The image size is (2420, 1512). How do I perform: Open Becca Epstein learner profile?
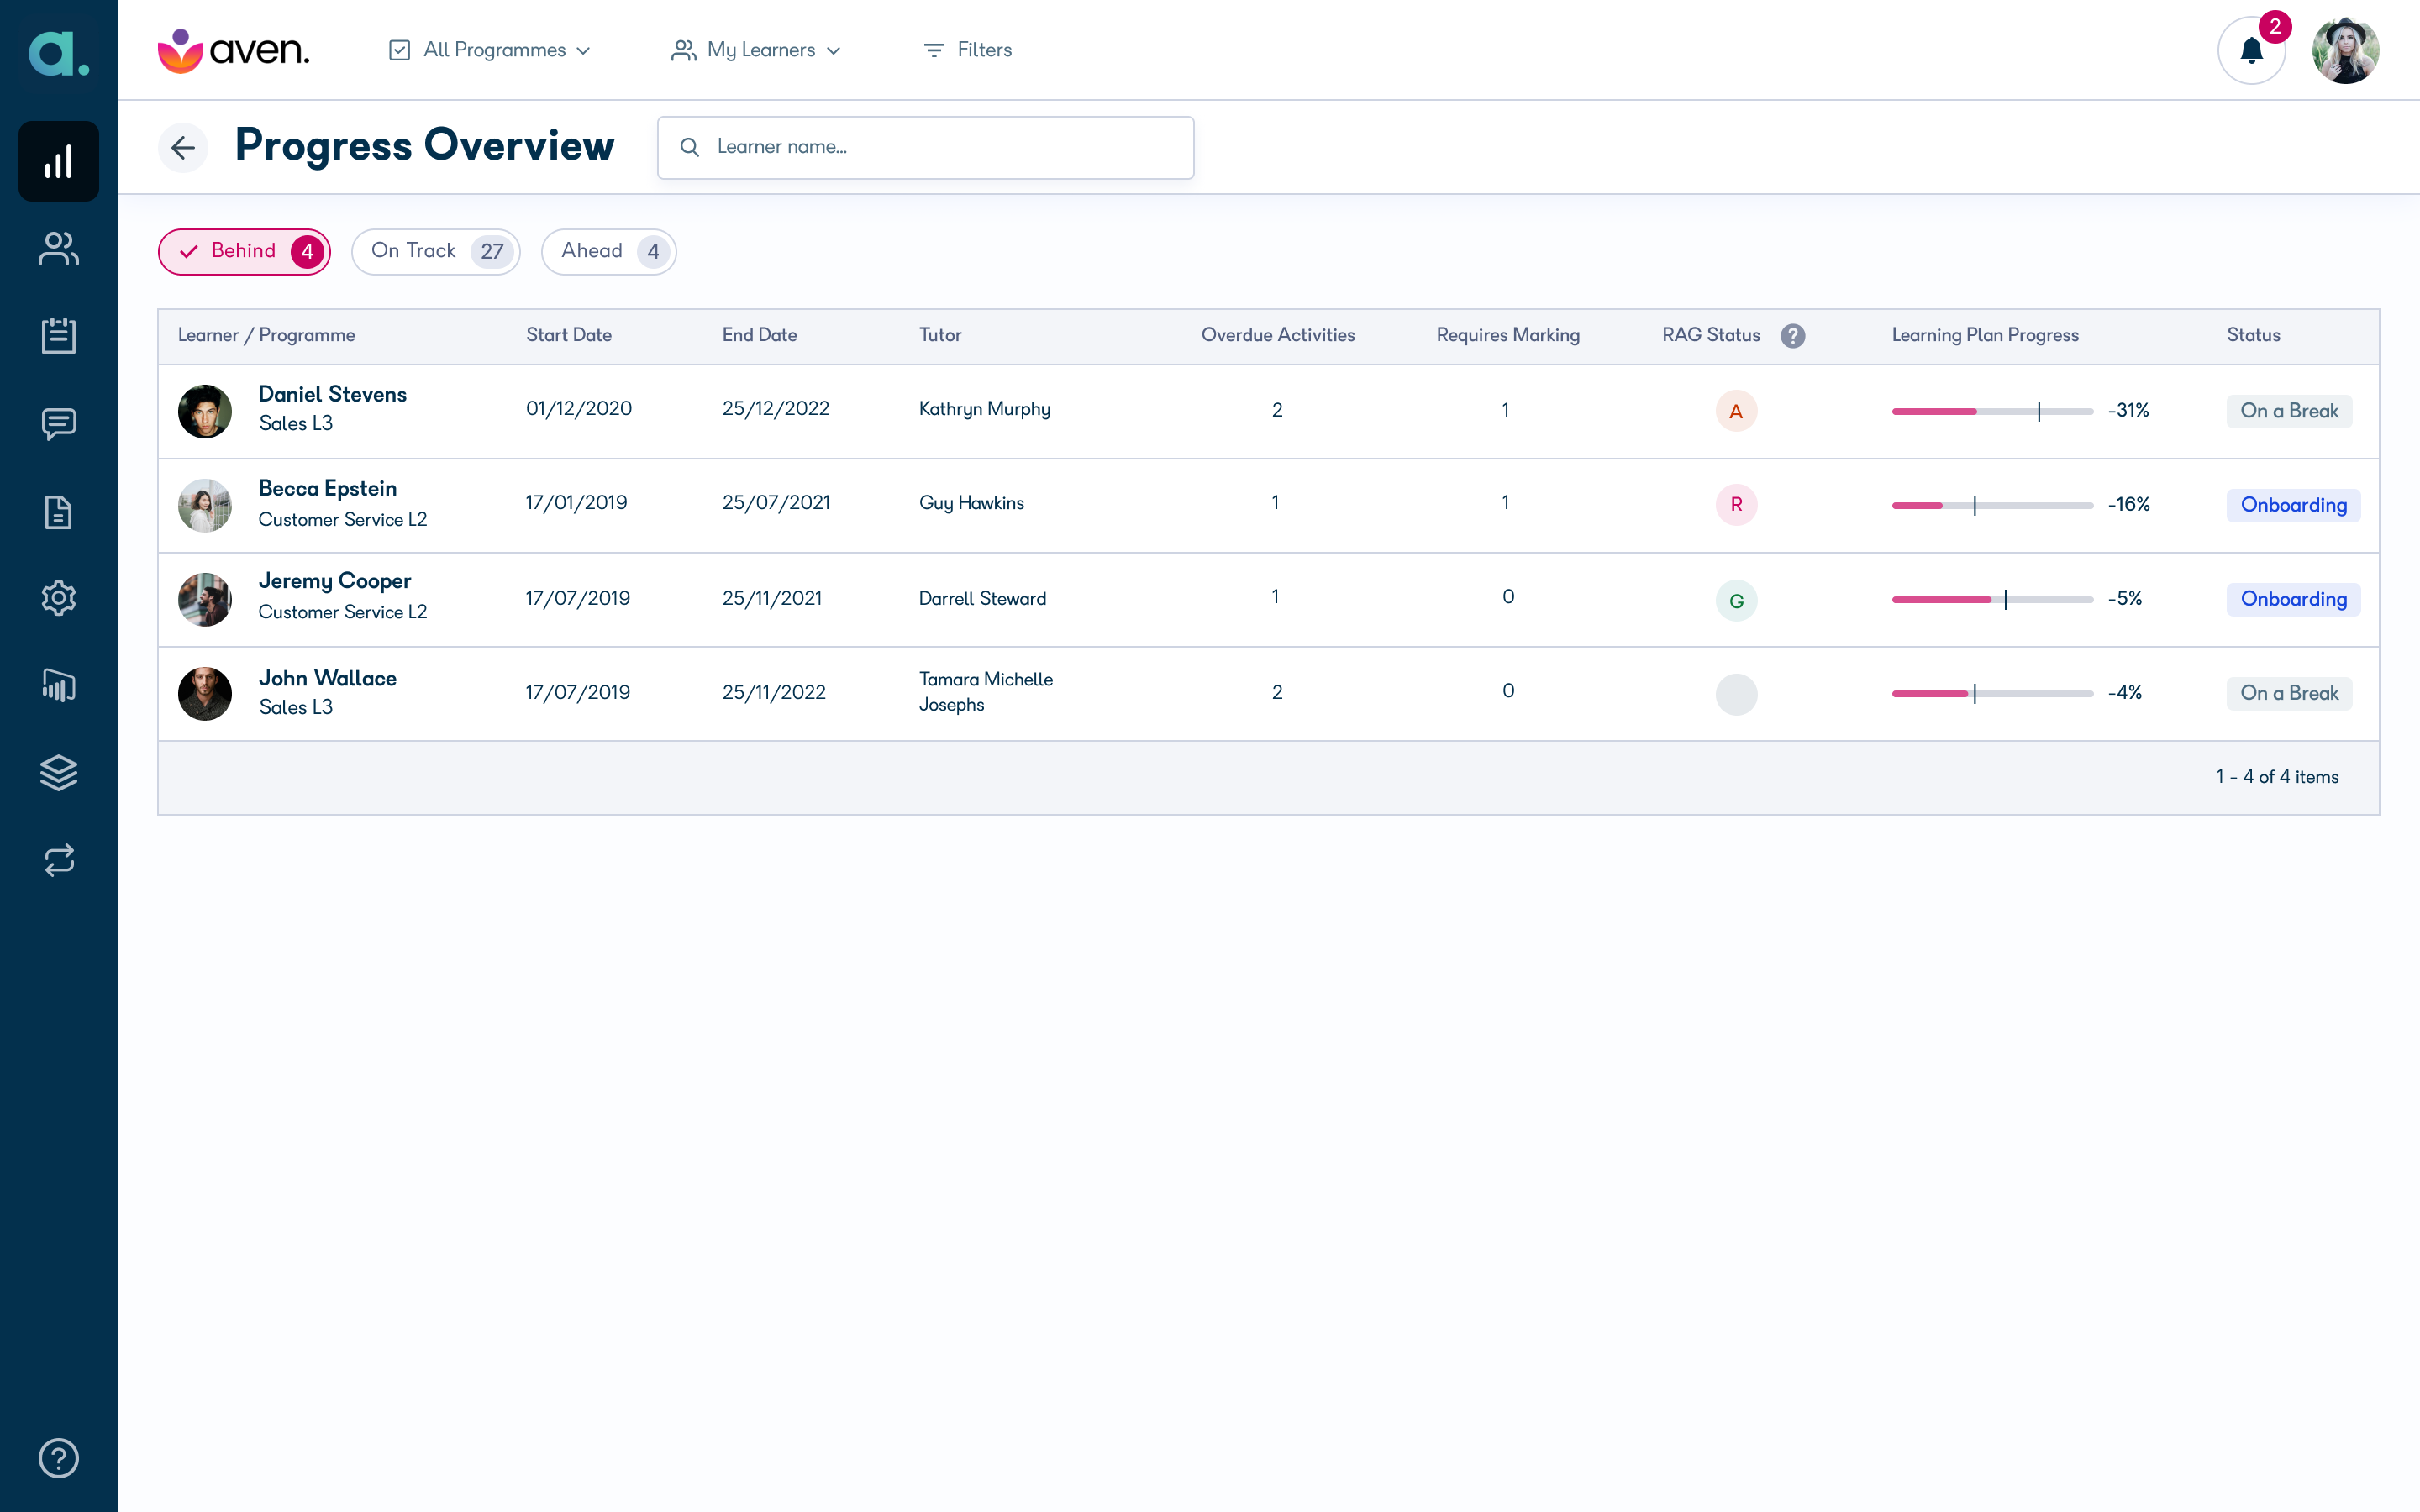[327, 488]
